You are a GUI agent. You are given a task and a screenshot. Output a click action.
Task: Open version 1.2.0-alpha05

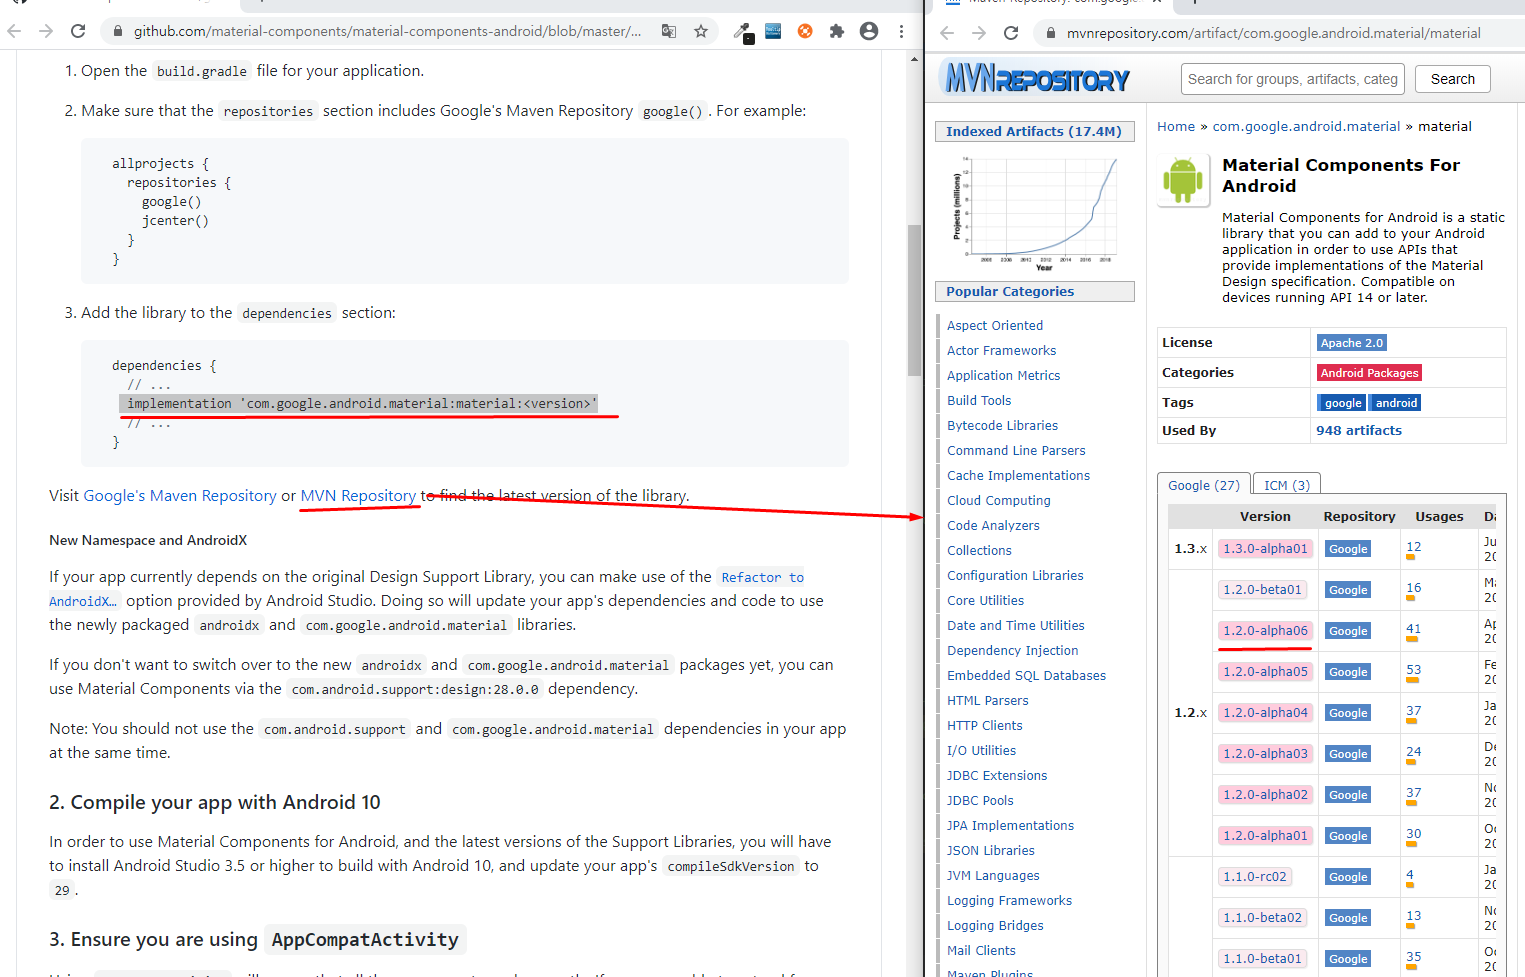click(1265, 672)
